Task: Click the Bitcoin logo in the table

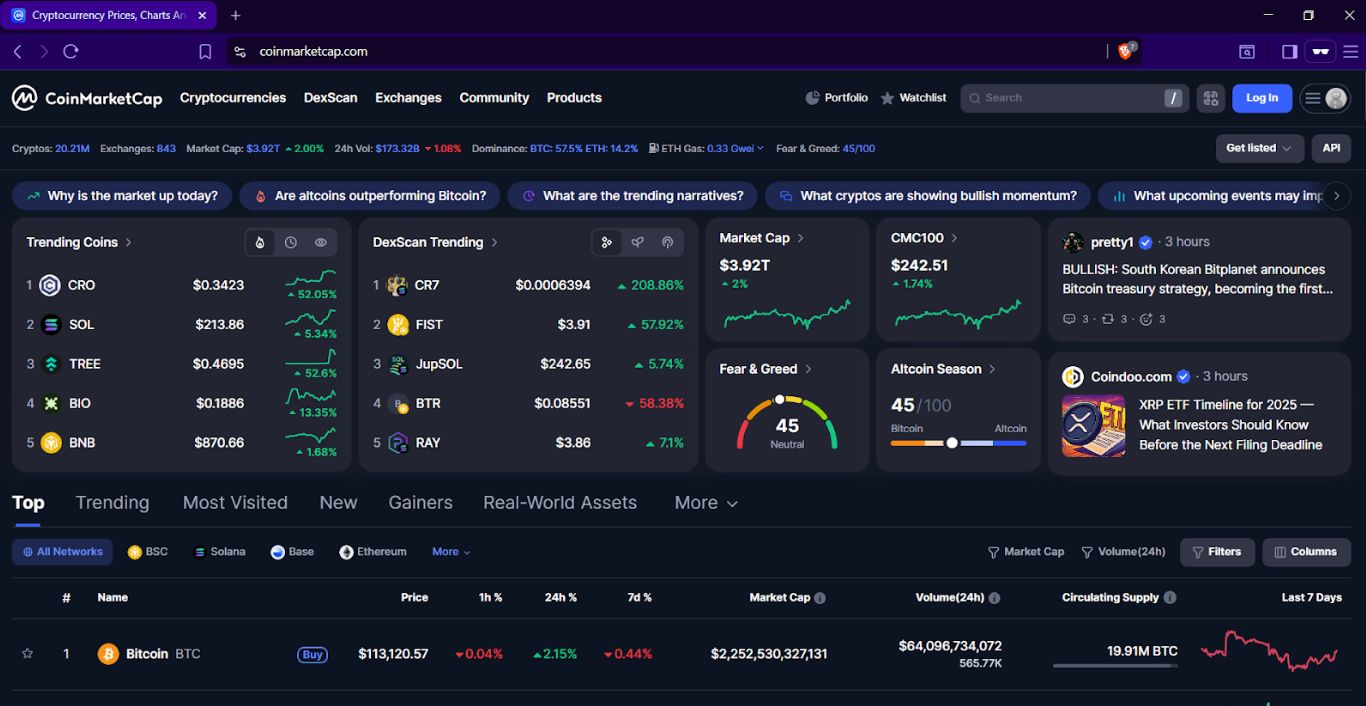Action: click(108, 654)
